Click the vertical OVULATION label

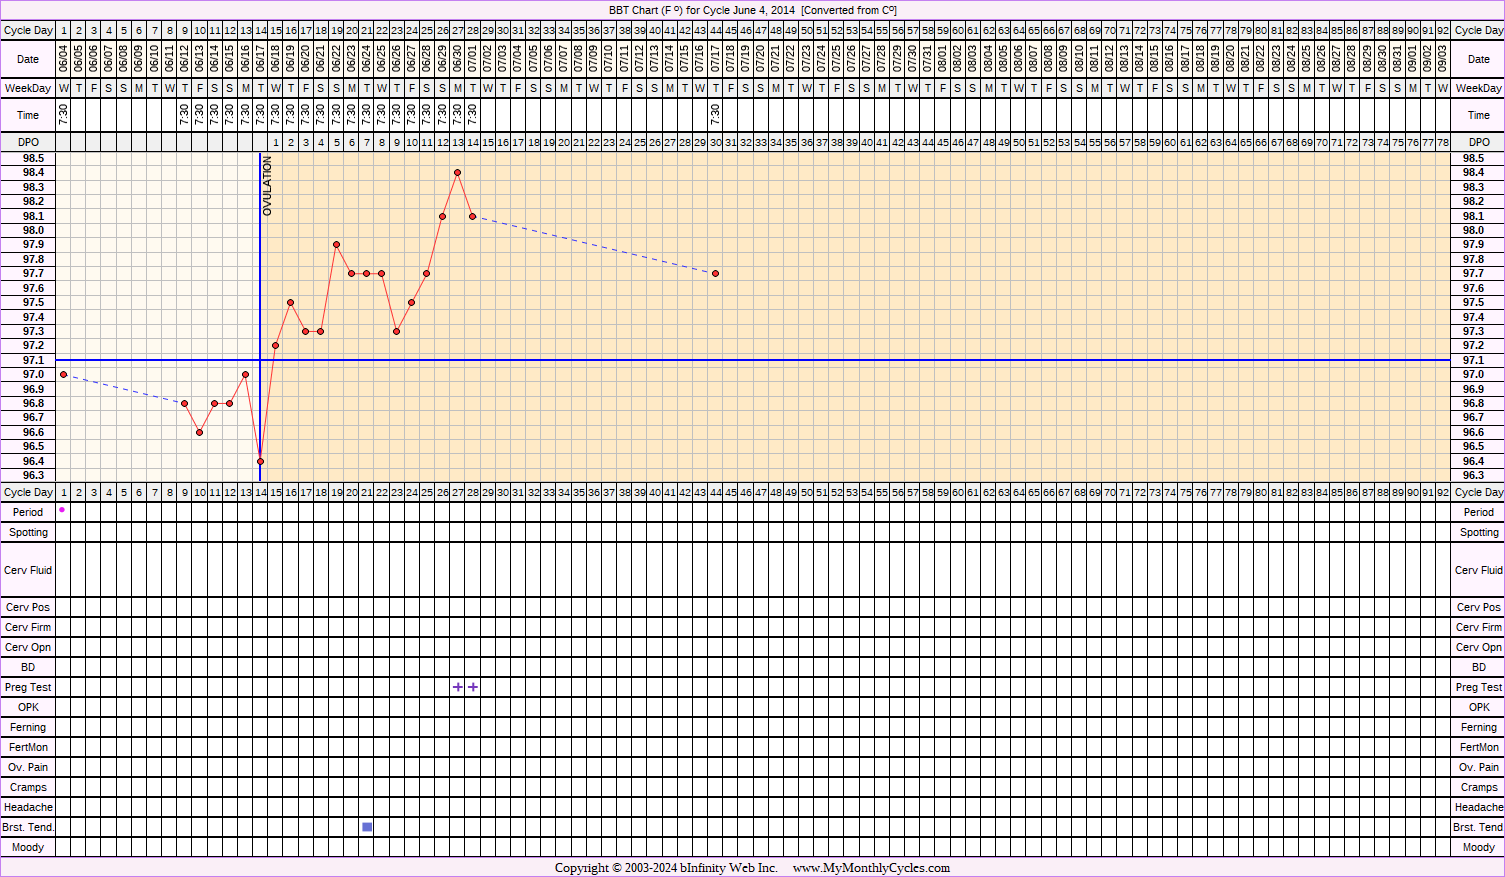tap(268, 187)
